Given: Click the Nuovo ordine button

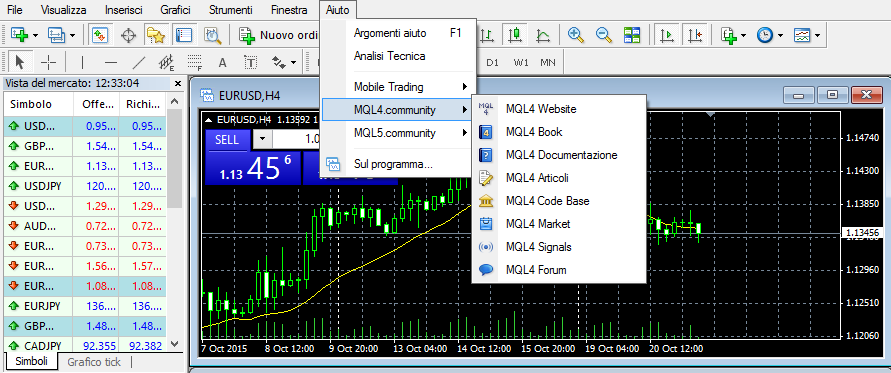Looking at the screenshot, I should [278, 35].
